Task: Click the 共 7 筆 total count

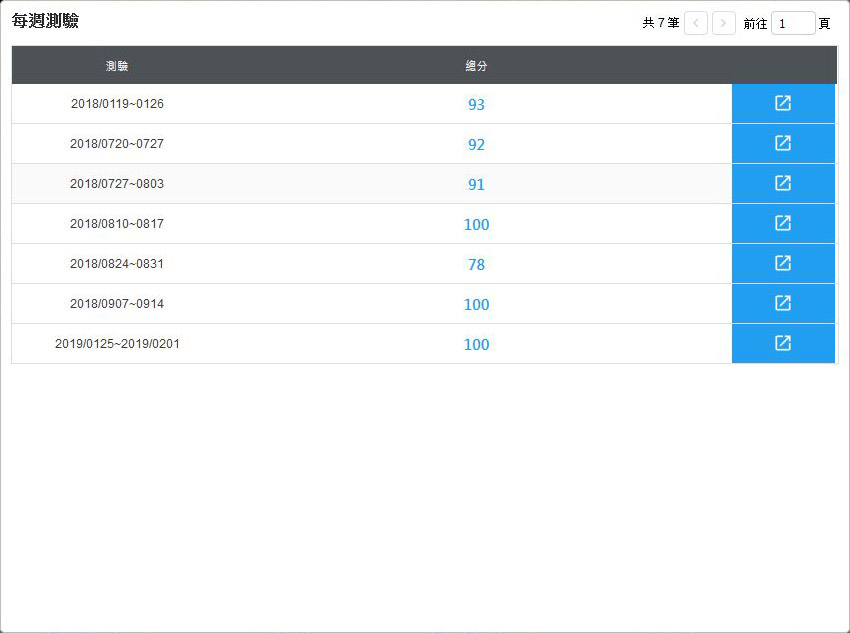Action: [x=661, y=23]
